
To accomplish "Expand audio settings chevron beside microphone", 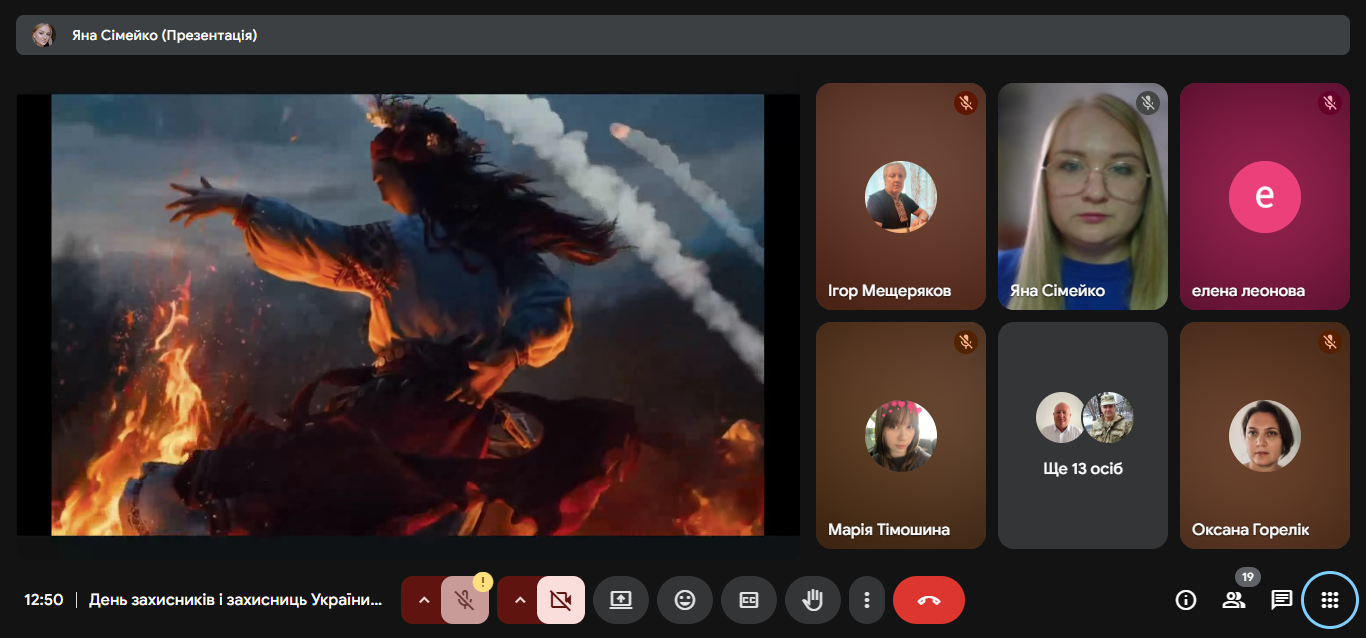I will [x=424, y=600].
